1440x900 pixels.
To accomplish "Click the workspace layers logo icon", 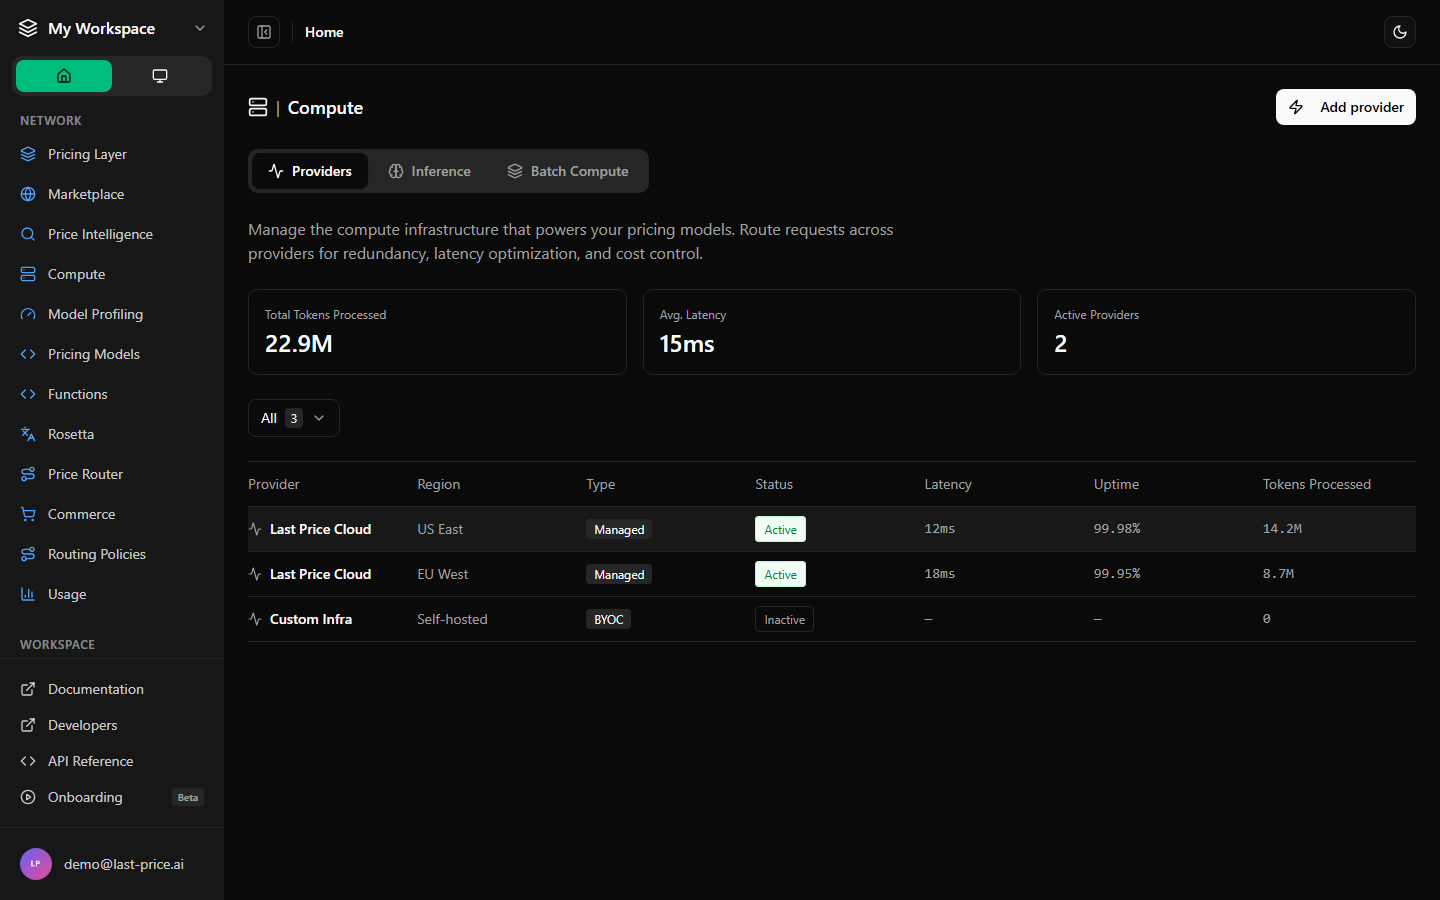I will pos(28,28).
